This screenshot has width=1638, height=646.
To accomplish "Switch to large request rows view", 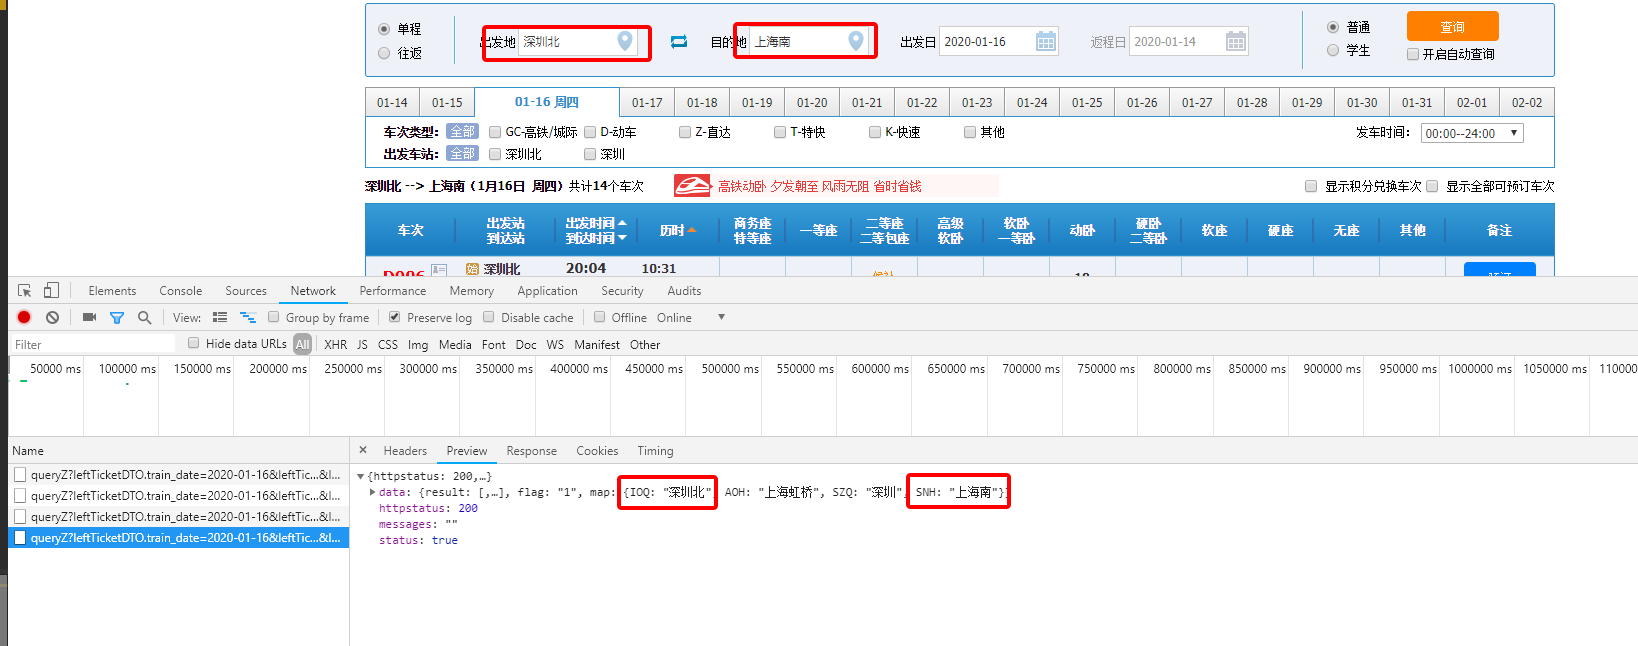I will pos(220,317).
